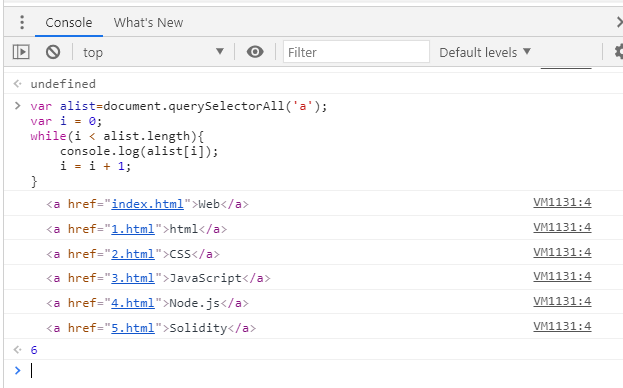Follow the index.html link in output
This screenshot has height=388, width=623.
(x=147, y=204)
